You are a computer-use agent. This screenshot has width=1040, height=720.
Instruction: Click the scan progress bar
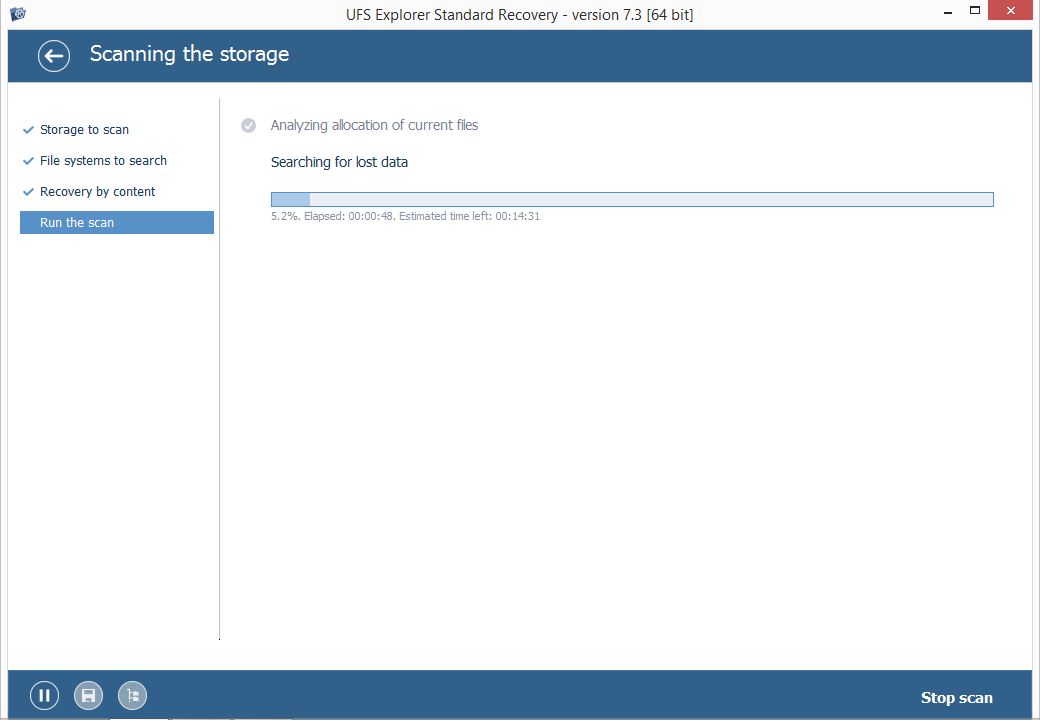(630, 198)
